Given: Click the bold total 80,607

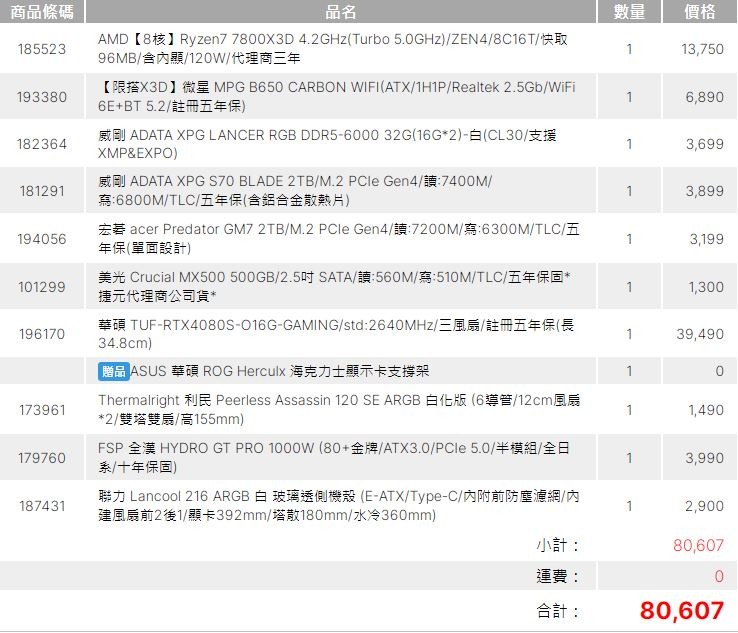Looking at the screenshot, I should [x=682, y=611].
